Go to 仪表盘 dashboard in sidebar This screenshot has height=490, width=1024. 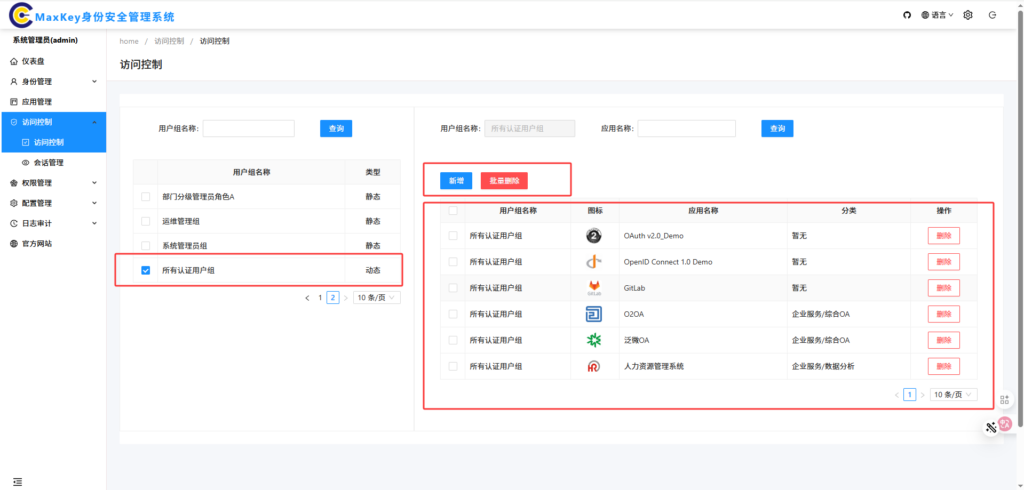point(36,61)
